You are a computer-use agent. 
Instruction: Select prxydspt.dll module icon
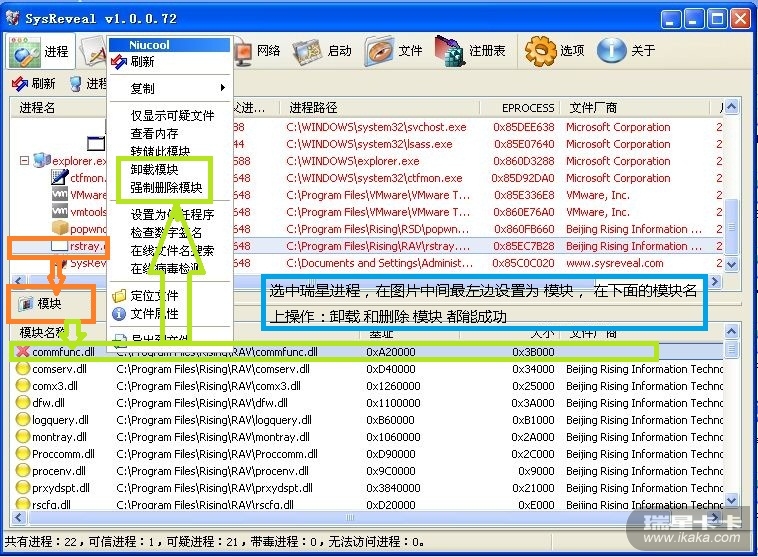pyautogui.click(x=22, y=487)
